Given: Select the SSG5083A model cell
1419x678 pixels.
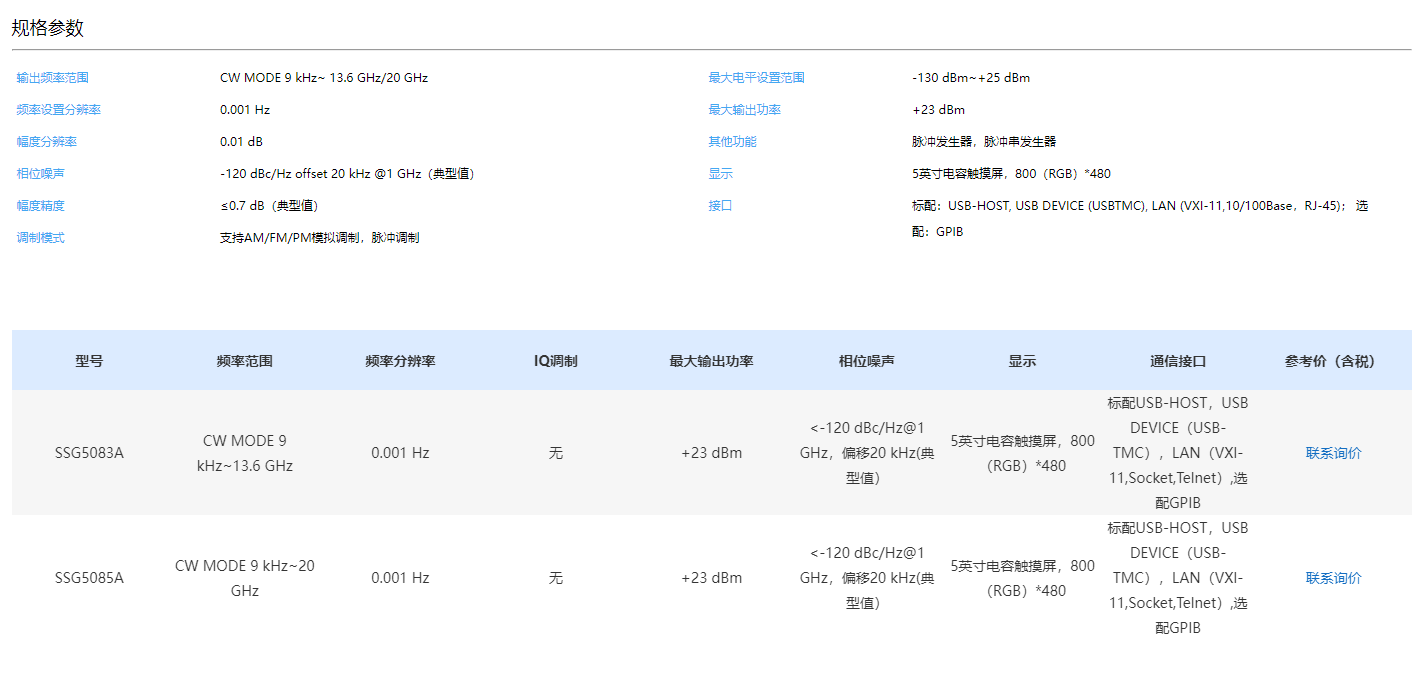Looking at the screenshot, I should 89,453.
